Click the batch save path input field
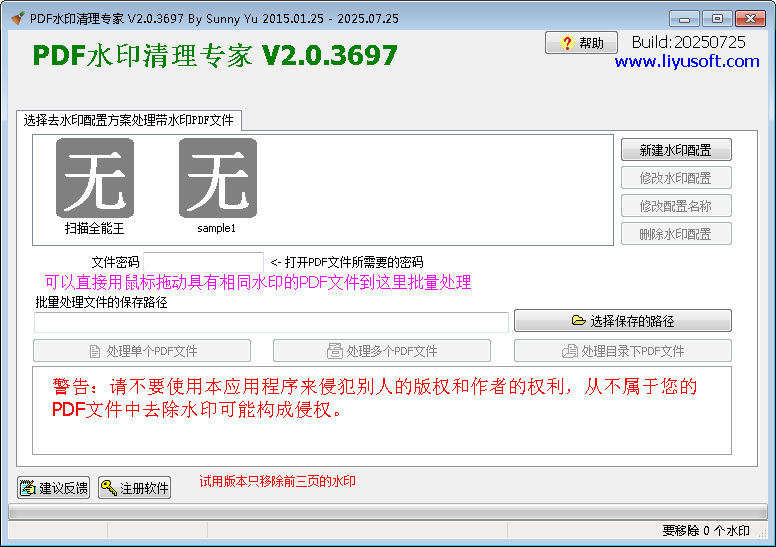The height and width of the screenshot is (547, 776). (x=271, y=322)
